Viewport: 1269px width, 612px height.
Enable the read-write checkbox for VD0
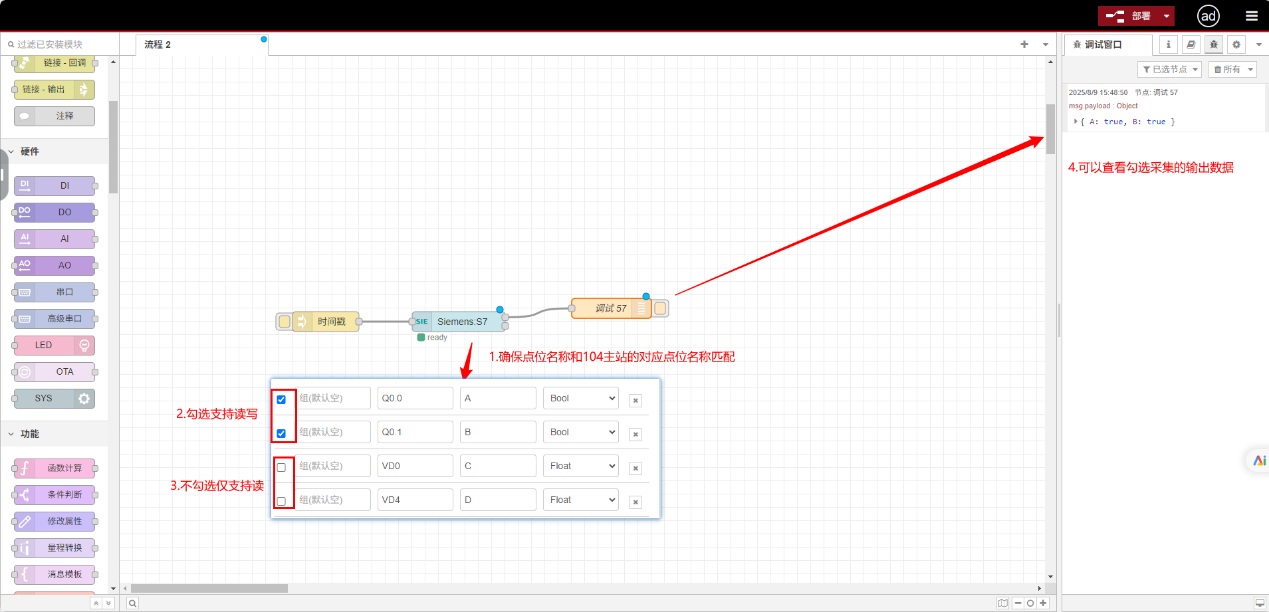click(281, 467)
